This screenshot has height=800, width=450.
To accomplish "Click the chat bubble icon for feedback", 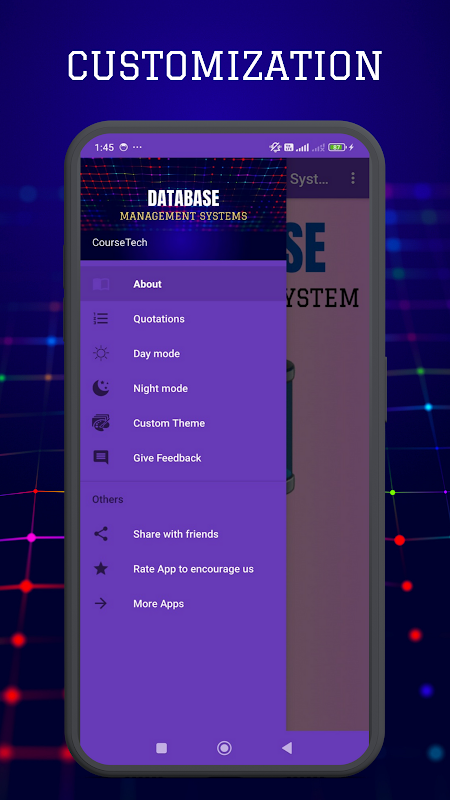I will 101,458.
